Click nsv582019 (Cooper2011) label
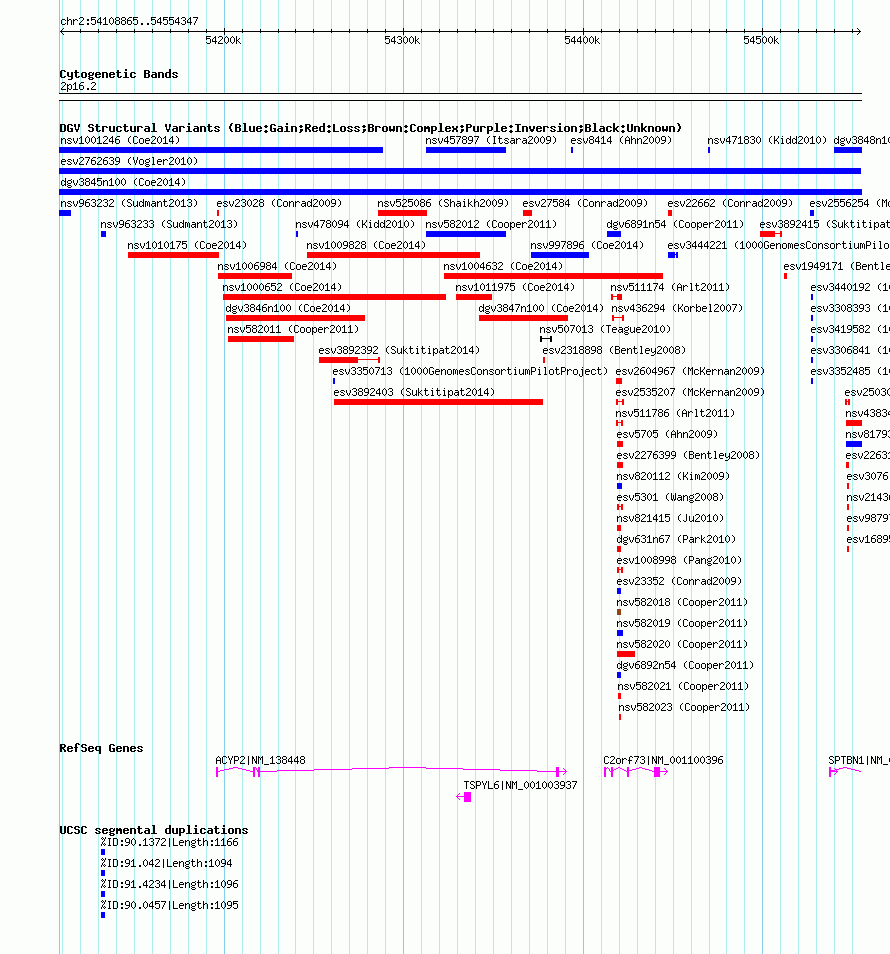 (683, 623)
